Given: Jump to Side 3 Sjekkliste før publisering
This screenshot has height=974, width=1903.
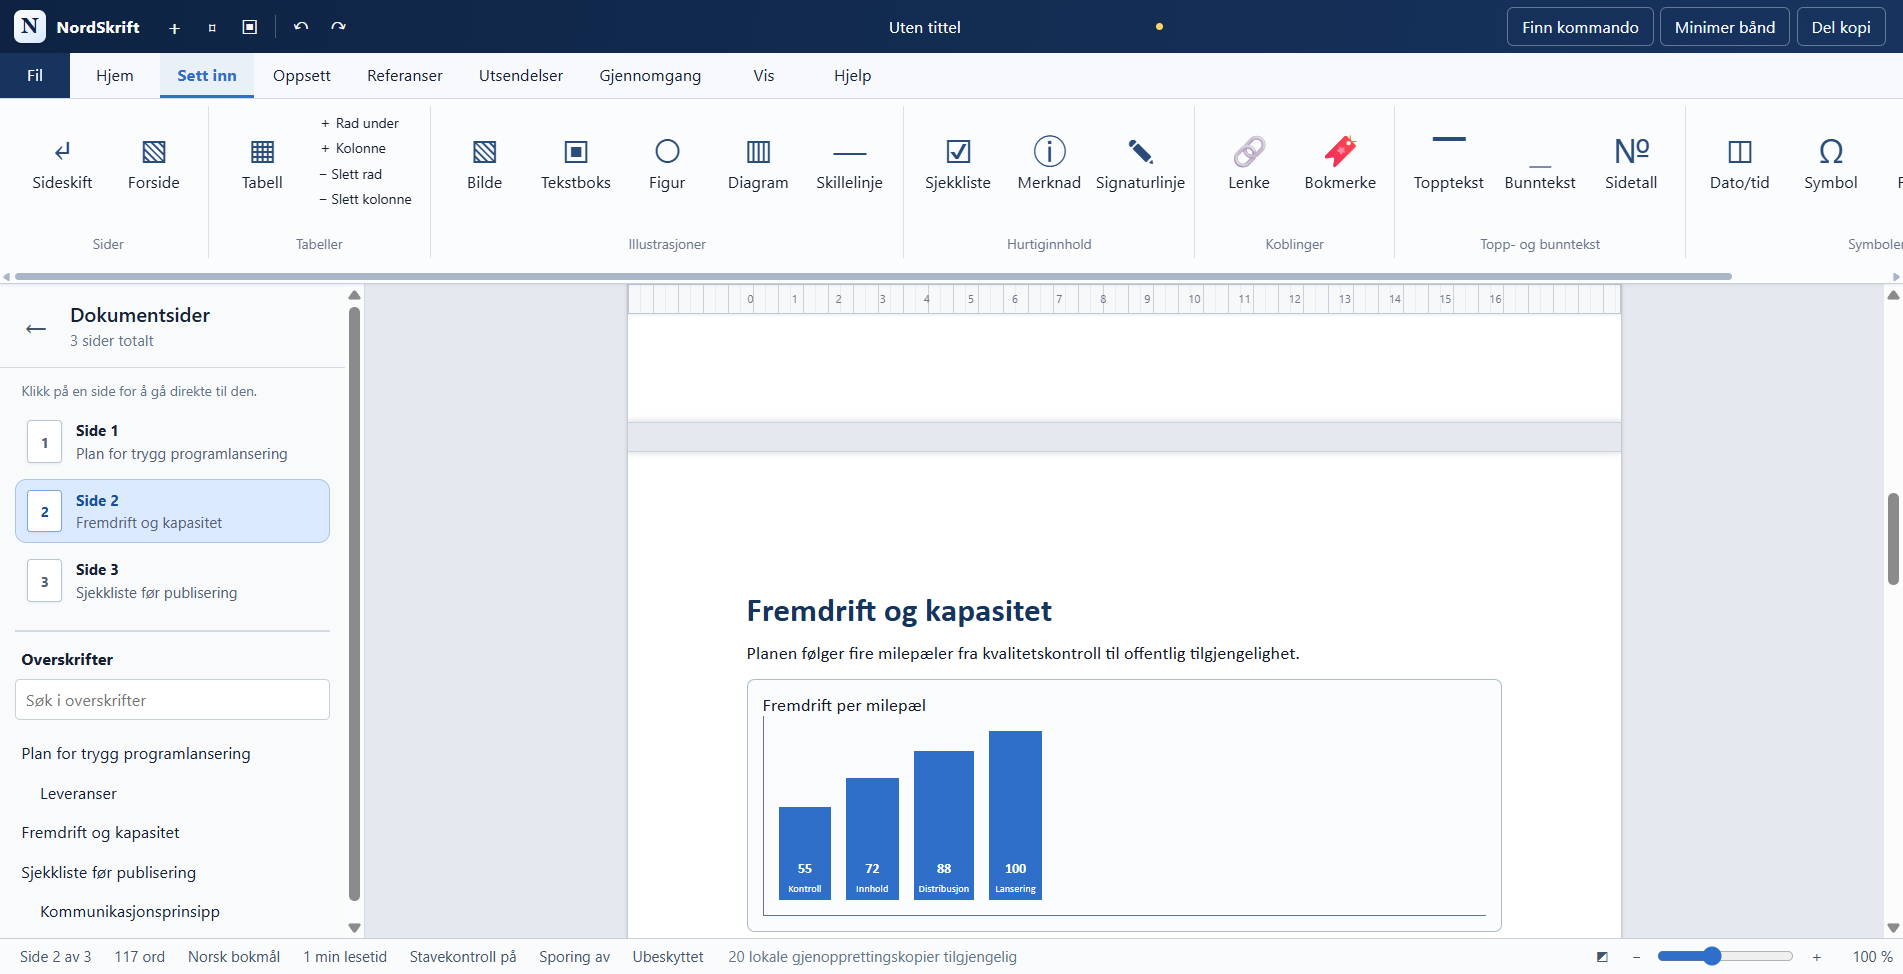Looking at the screenshot, I should coord(172,581).
